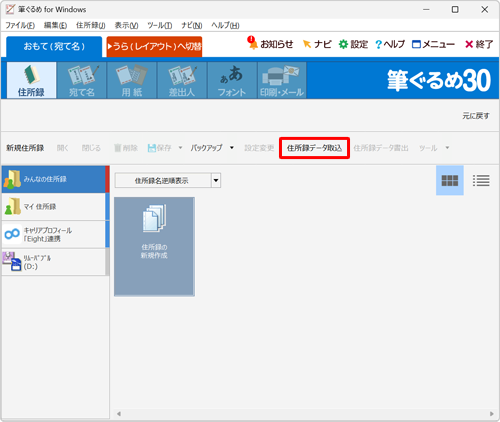Click the お知らせ notification bell
This screenshot has width=500, height=422.
(270, 44)
